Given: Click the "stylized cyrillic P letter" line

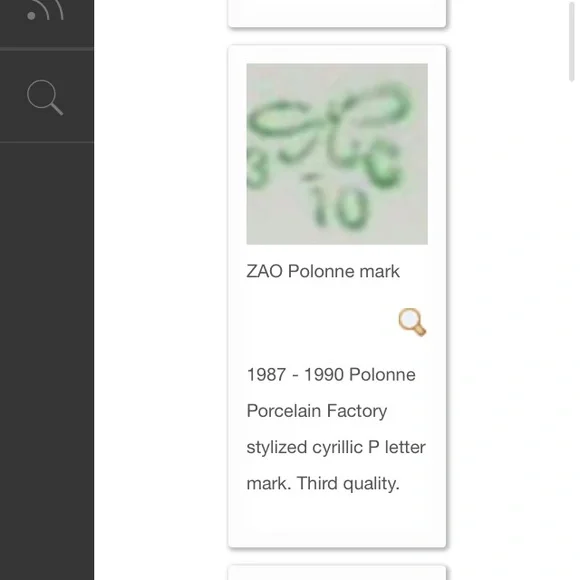Looking at the screenshot, I should pyautogui.click(x=336, y=447).
